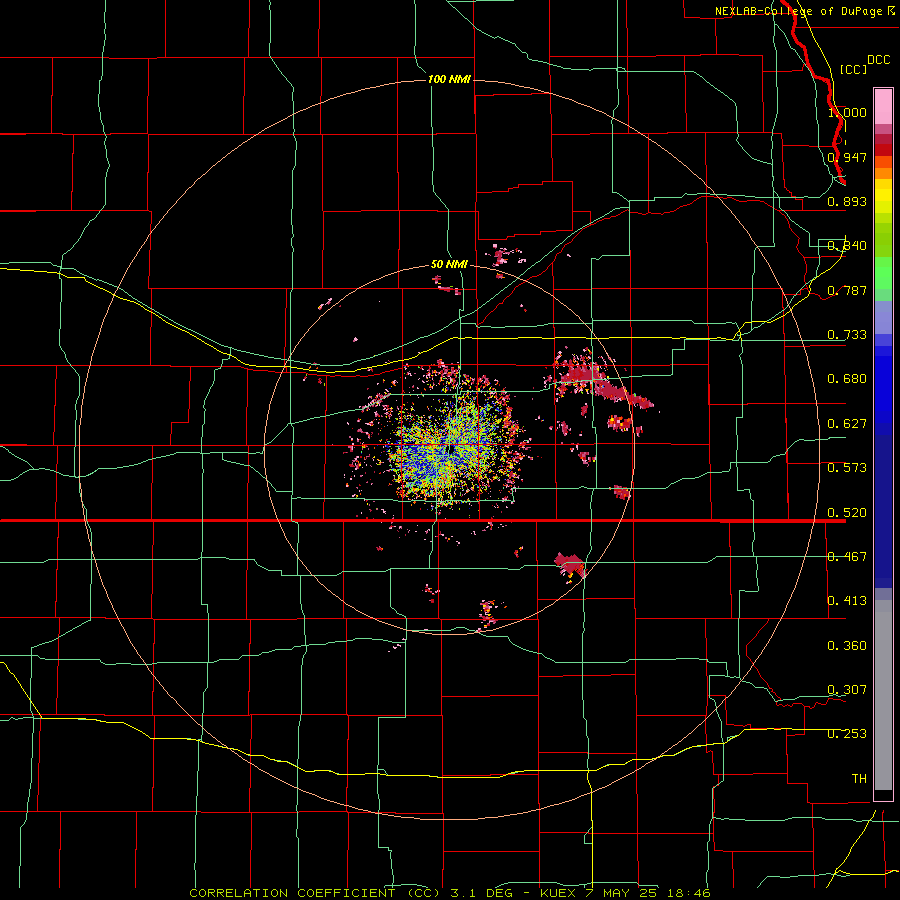The image size is (900, 900).
Task: Pick the bright green color bar segment
Action: tap(883, 273)
